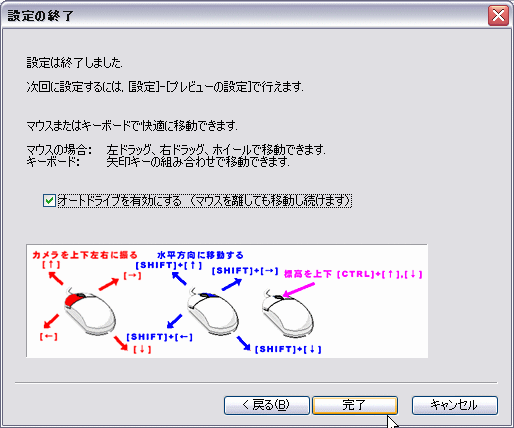
Task: Cancel the wizard with キャンセル
Action: 455,405
